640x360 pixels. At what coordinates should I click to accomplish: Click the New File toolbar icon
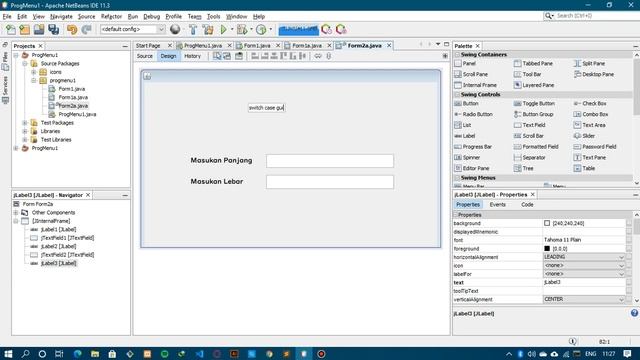(11, 29)
